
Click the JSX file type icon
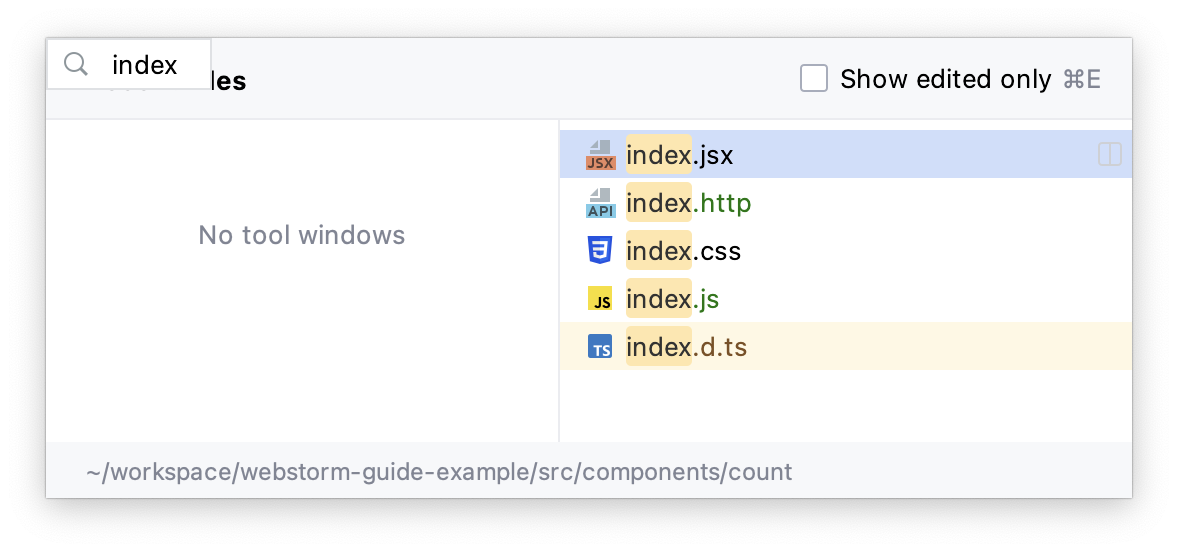(x=600, y=155)
